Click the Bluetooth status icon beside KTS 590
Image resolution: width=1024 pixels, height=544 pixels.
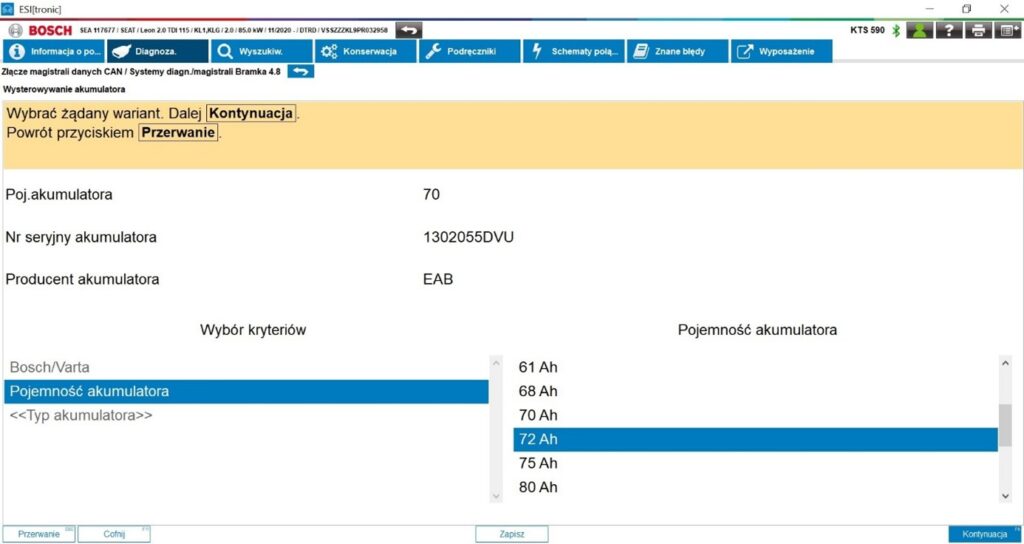click(896, 30)
